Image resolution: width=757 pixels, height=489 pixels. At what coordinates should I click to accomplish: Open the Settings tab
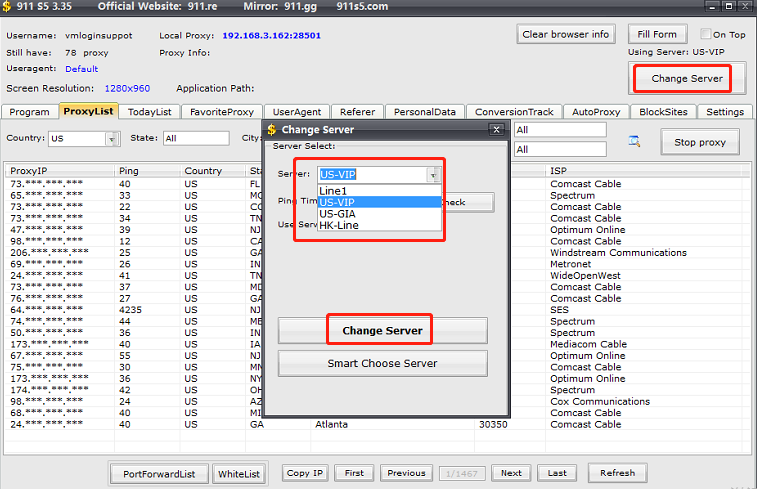pos(725,112)
